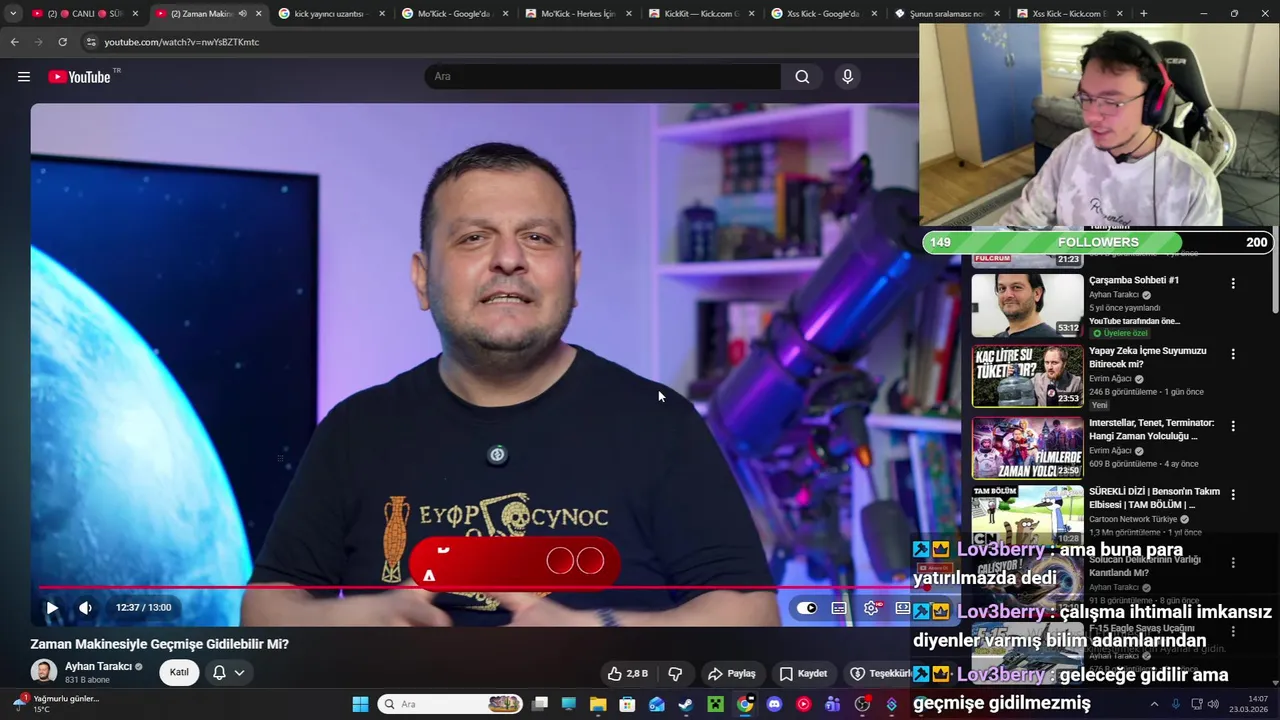Switch to 'Şunun sıralaması' tab
Screen dimensions: 1280x720
pyautogui.click(x=948, y=14)
